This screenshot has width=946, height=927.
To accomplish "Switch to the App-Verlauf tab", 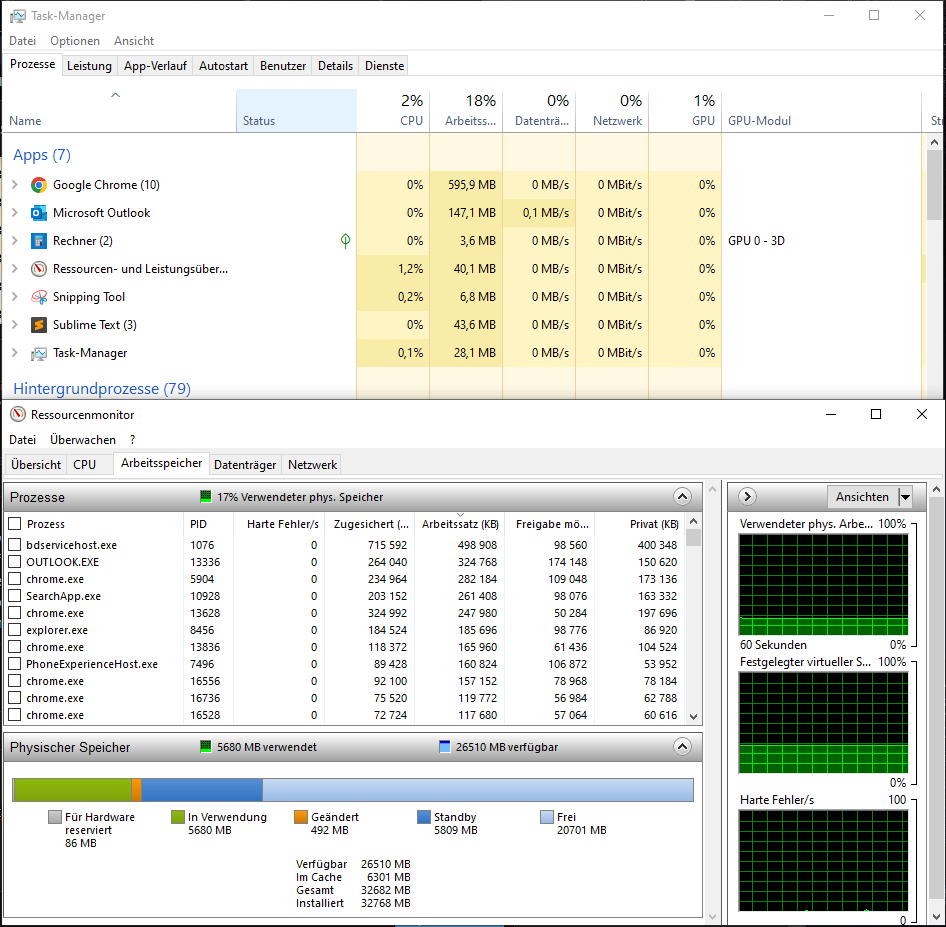I will 155,66.
